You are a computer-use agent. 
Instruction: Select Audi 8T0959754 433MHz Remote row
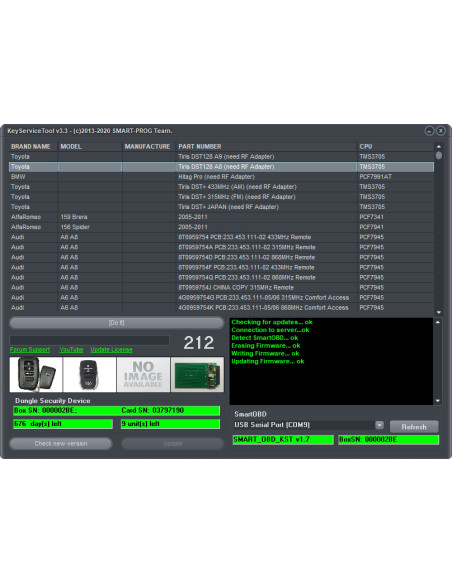[222, 237]
